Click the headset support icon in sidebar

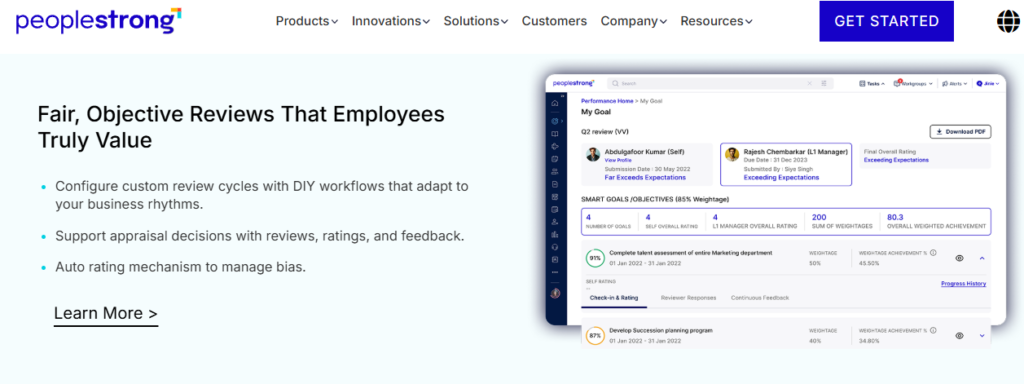coord(555,247)
